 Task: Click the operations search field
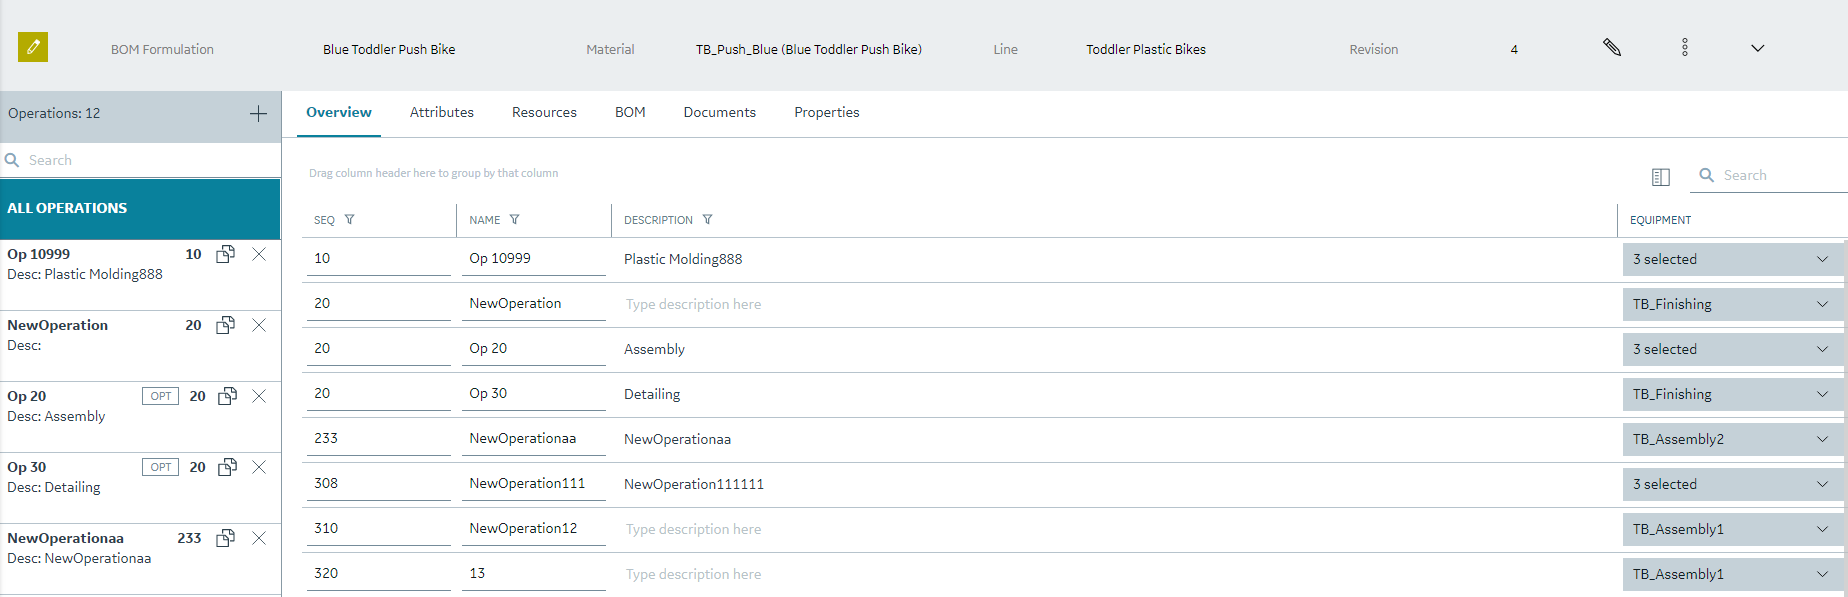point(140,160)
